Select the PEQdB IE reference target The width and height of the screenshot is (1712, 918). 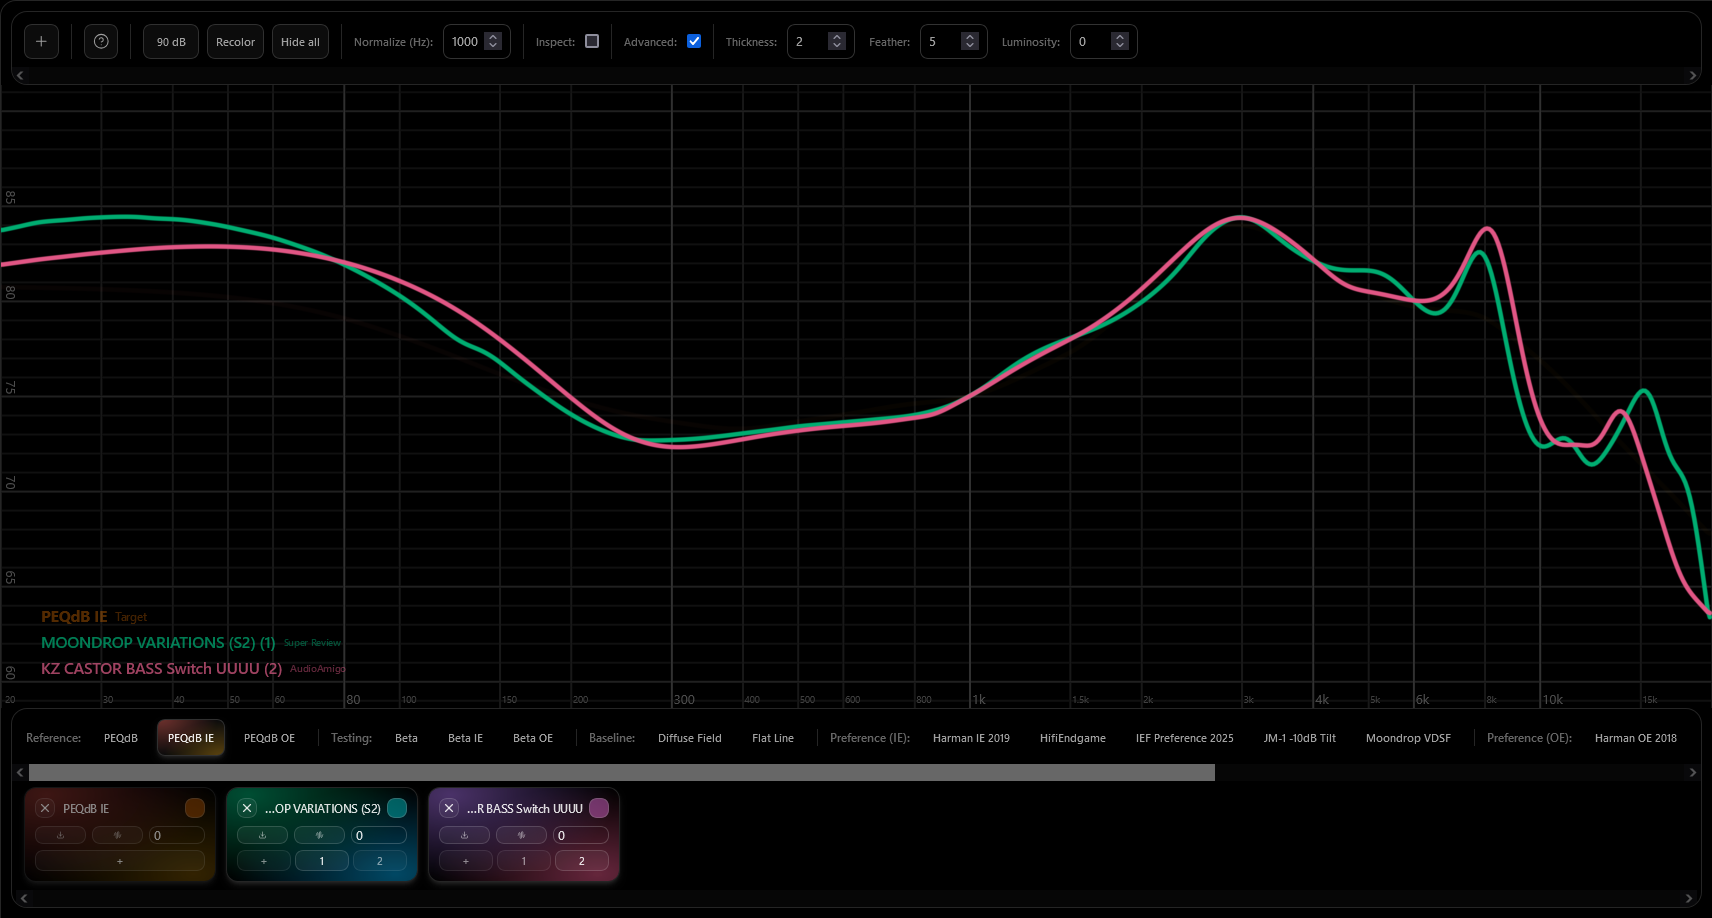(191, 738)
